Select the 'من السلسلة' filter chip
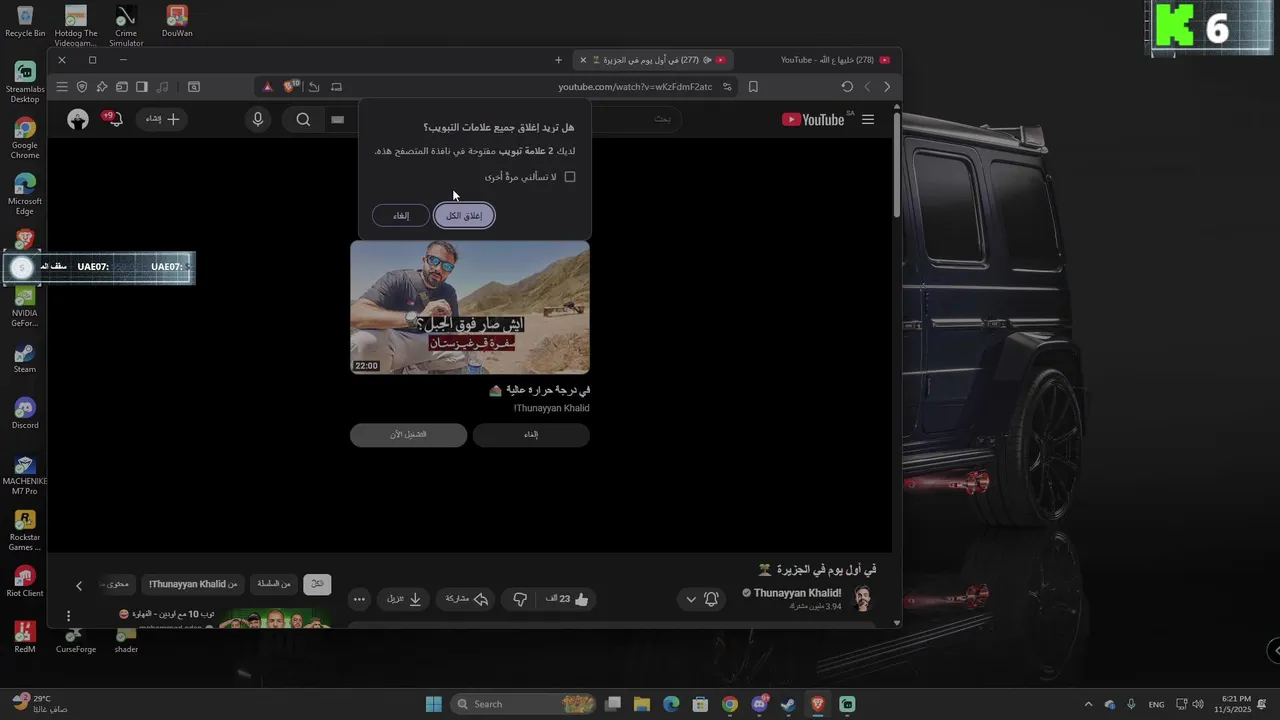The image size is (1280, 720). [273, 584]
